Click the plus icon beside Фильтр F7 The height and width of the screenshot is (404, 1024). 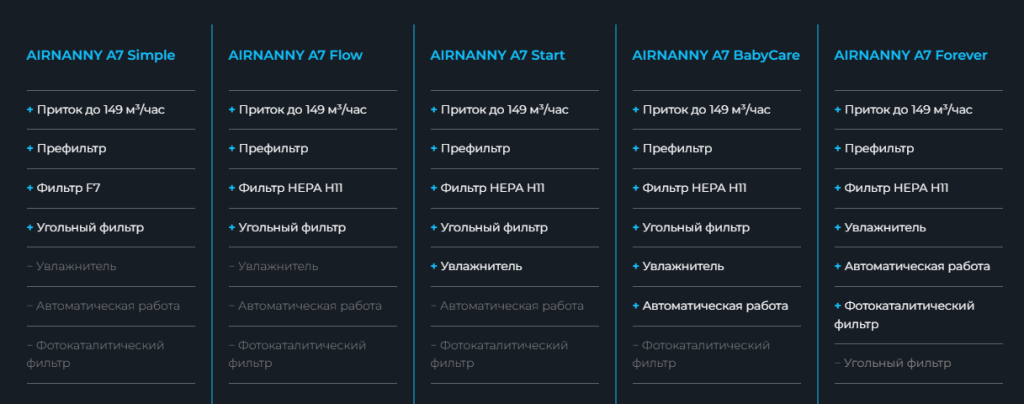(x=30, y=188)
